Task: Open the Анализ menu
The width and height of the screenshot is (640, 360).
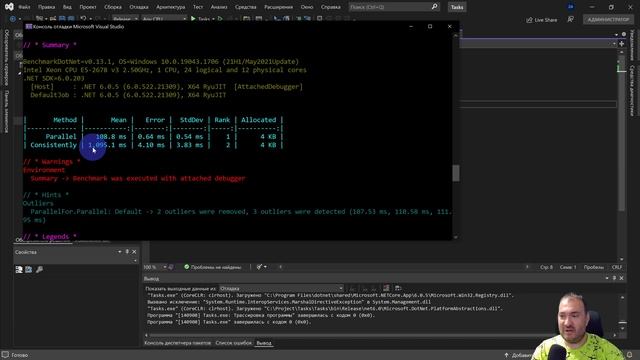Action: [219, 7]
